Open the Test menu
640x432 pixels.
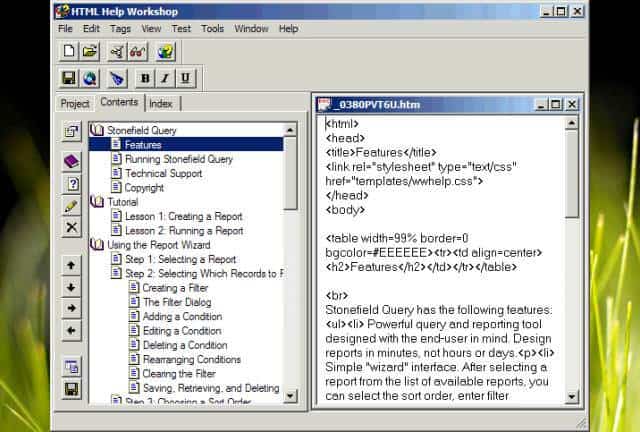pyautogui.click(x=181, y=29)
